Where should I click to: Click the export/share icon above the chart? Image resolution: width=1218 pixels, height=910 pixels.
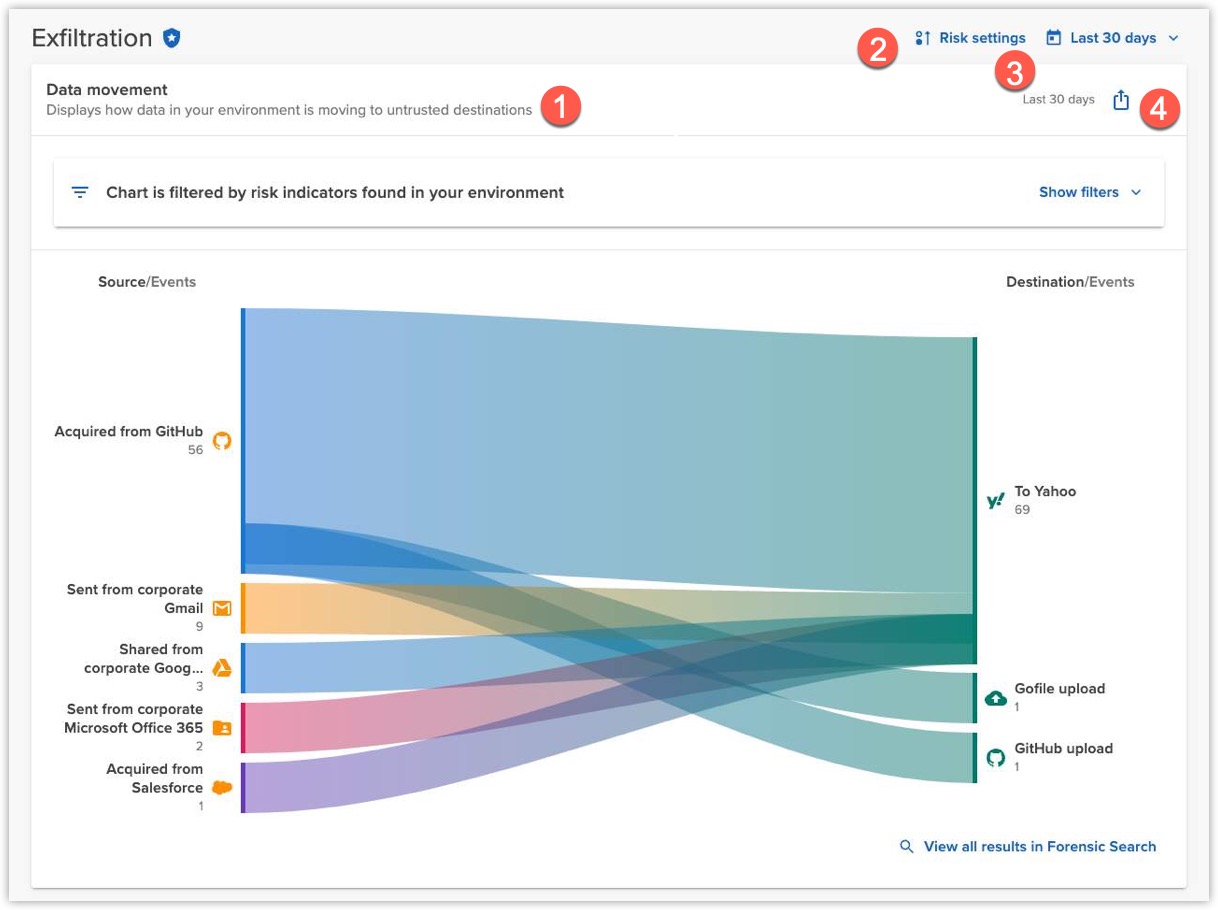pos(1121,99)
